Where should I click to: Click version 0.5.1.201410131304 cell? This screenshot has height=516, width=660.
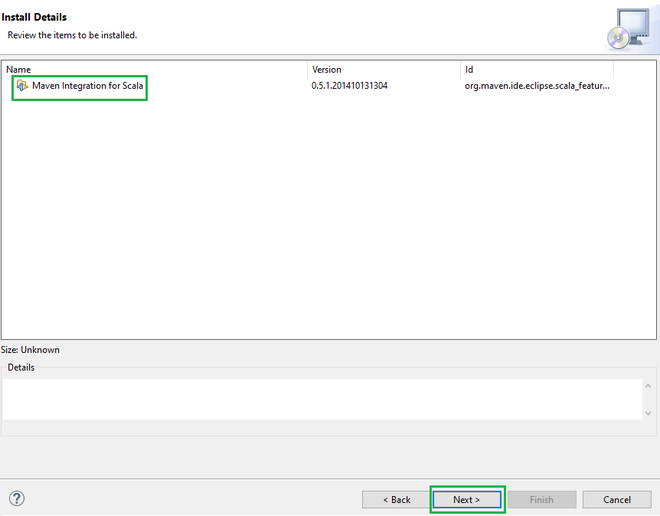click(x=349, y=86)
